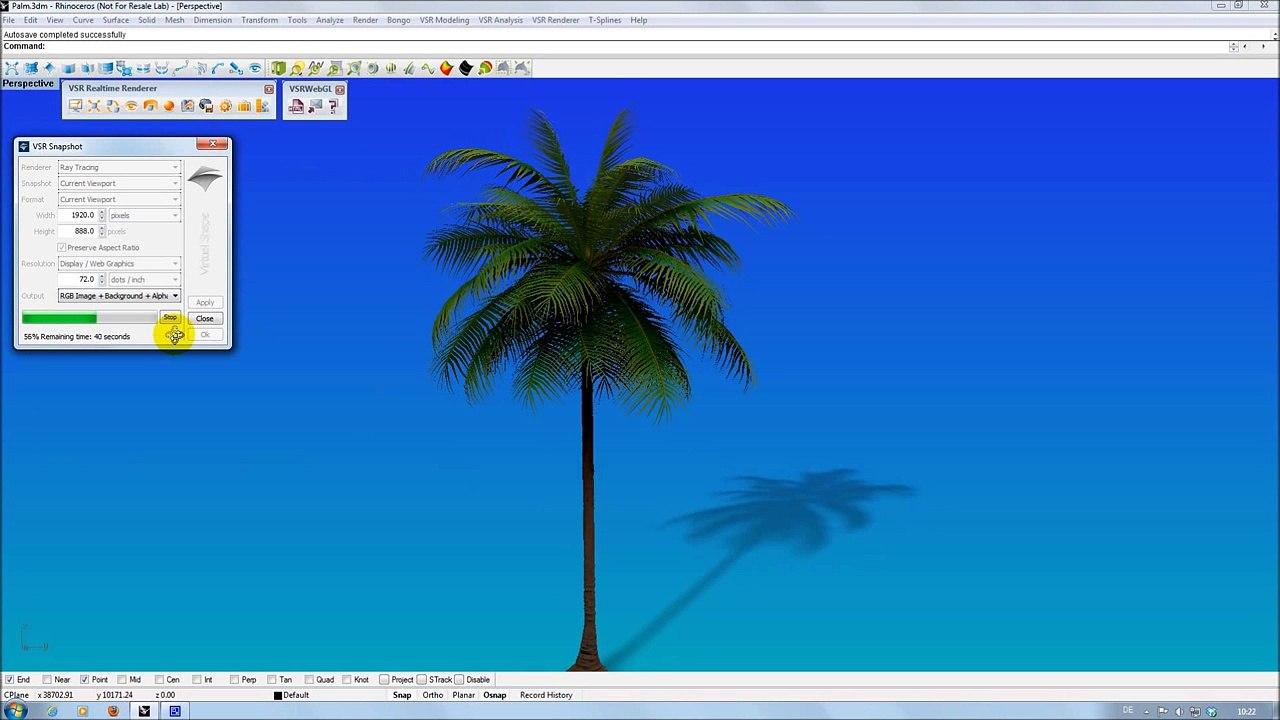Click the green sine wave icon in main toolbar
1280x720 pixels.
tap(427, 68)
